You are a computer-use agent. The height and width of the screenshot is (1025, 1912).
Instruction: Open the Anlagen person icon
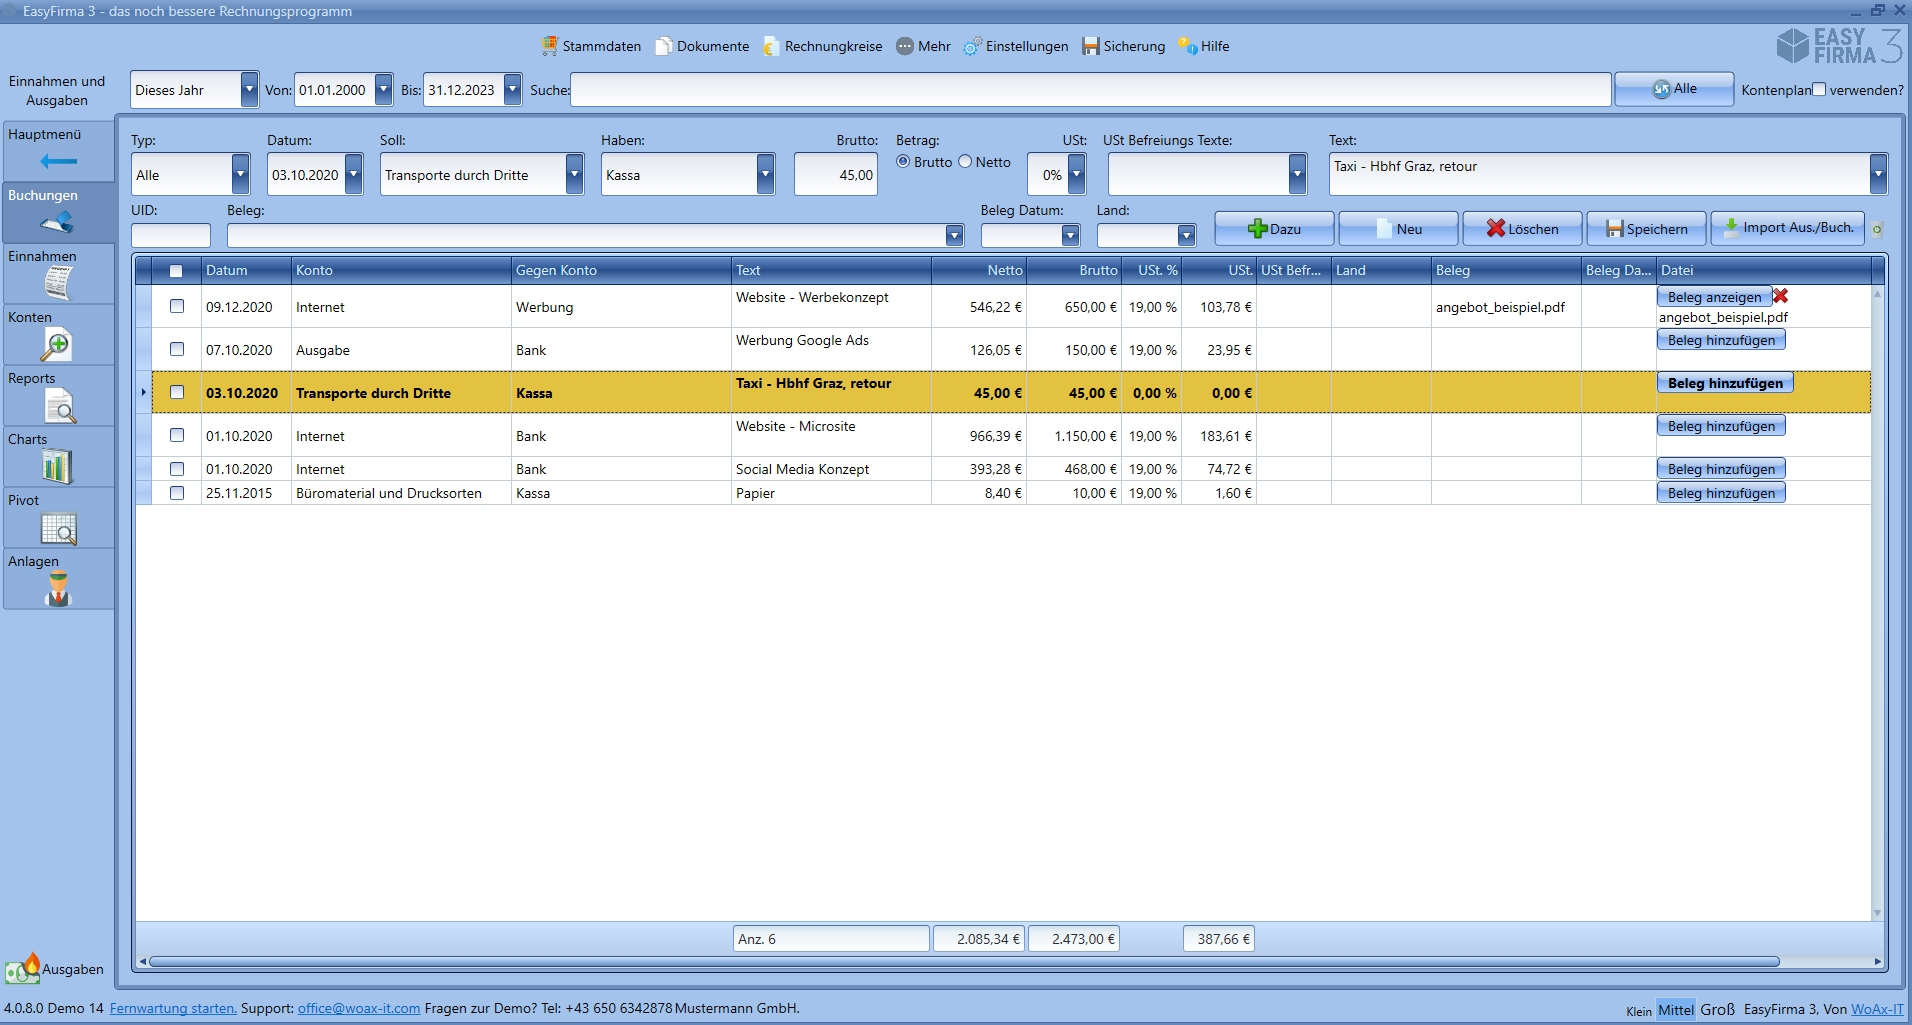[x=59, y=589]
